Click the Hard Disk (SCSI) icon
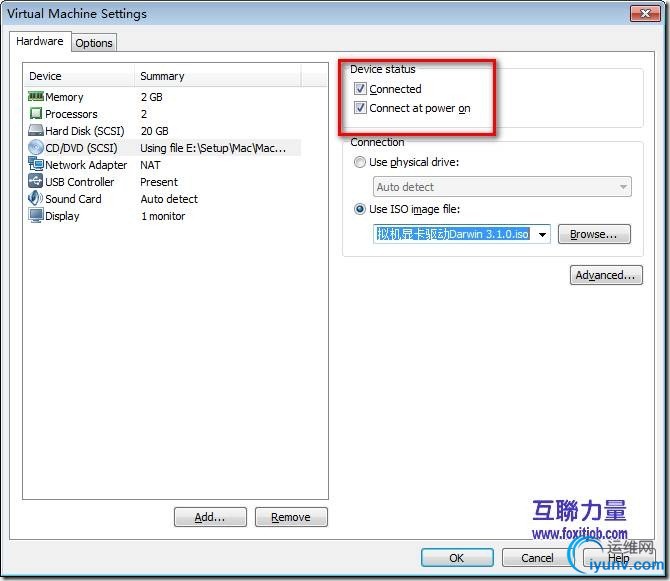 tap(36, 130)
